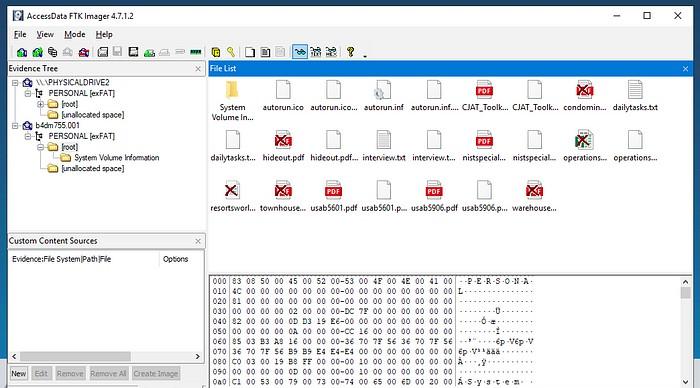Screen dimensions: 700x388
Task: Select dailytasks.txt file icon
Action: (635, 90)
